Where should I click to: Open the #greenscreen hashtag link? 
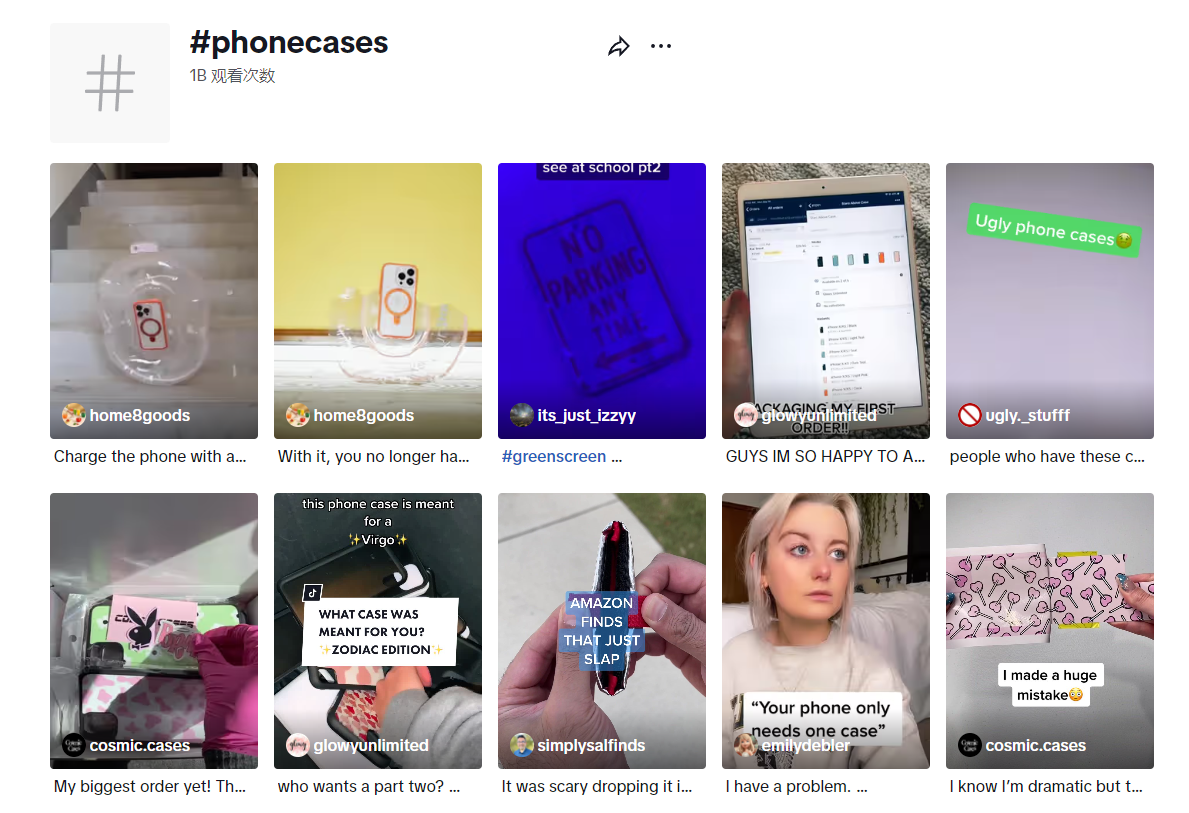pyautogui.click(x=554, y=457)
